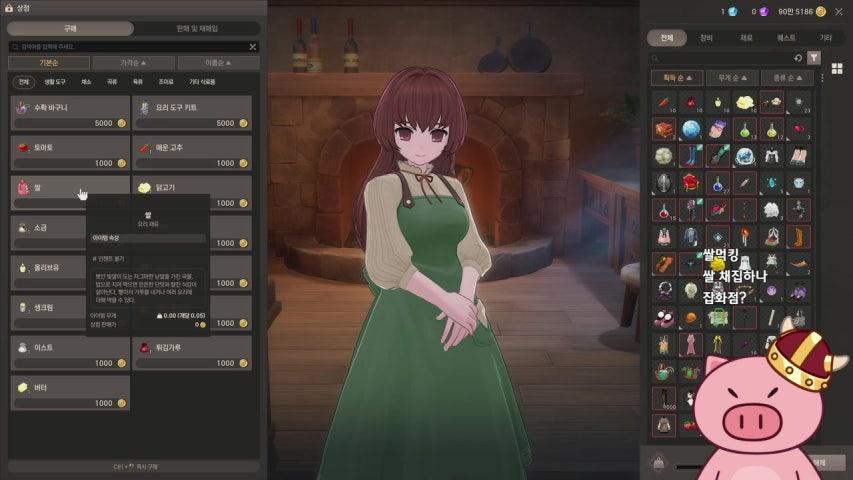
Task: Select the 수확 바구니 basket shop item
Action: point(70,113)
